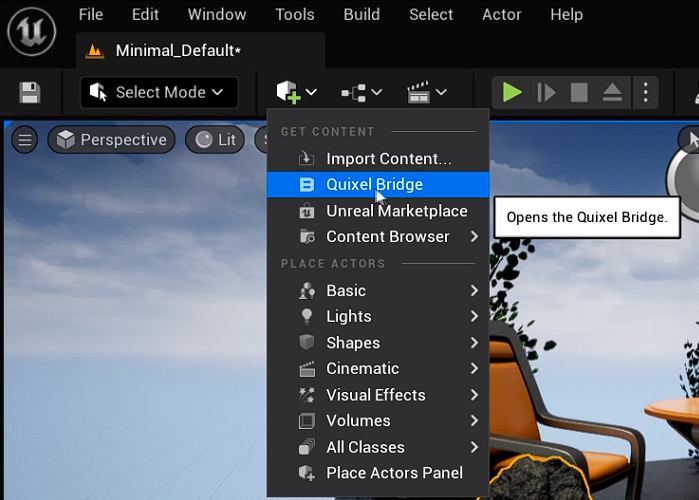
Task: Start Play in Editor with green button
Action: [x=512, y=93]
